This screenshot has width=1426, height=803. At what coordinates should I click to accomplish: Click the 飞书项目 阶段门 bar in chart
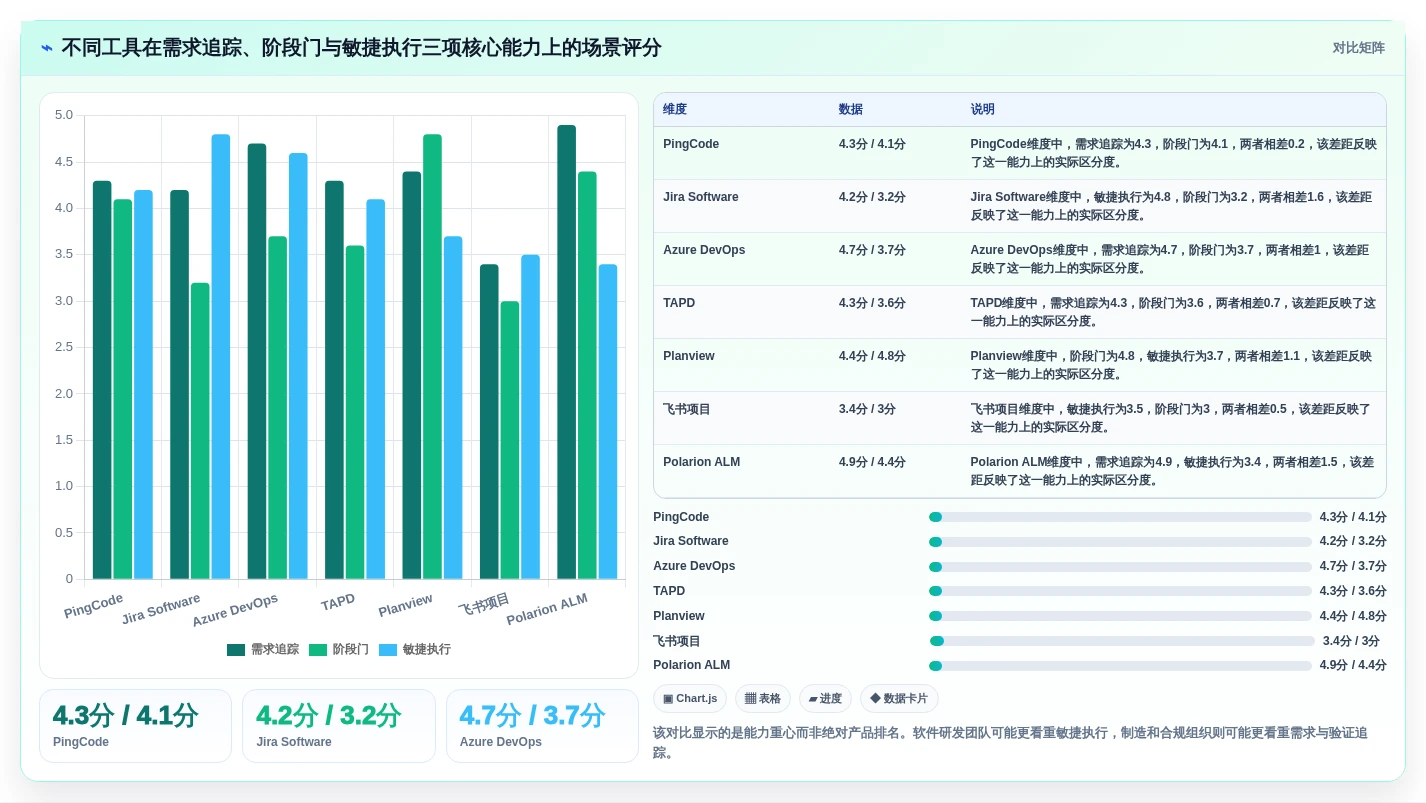click(510, 440)
